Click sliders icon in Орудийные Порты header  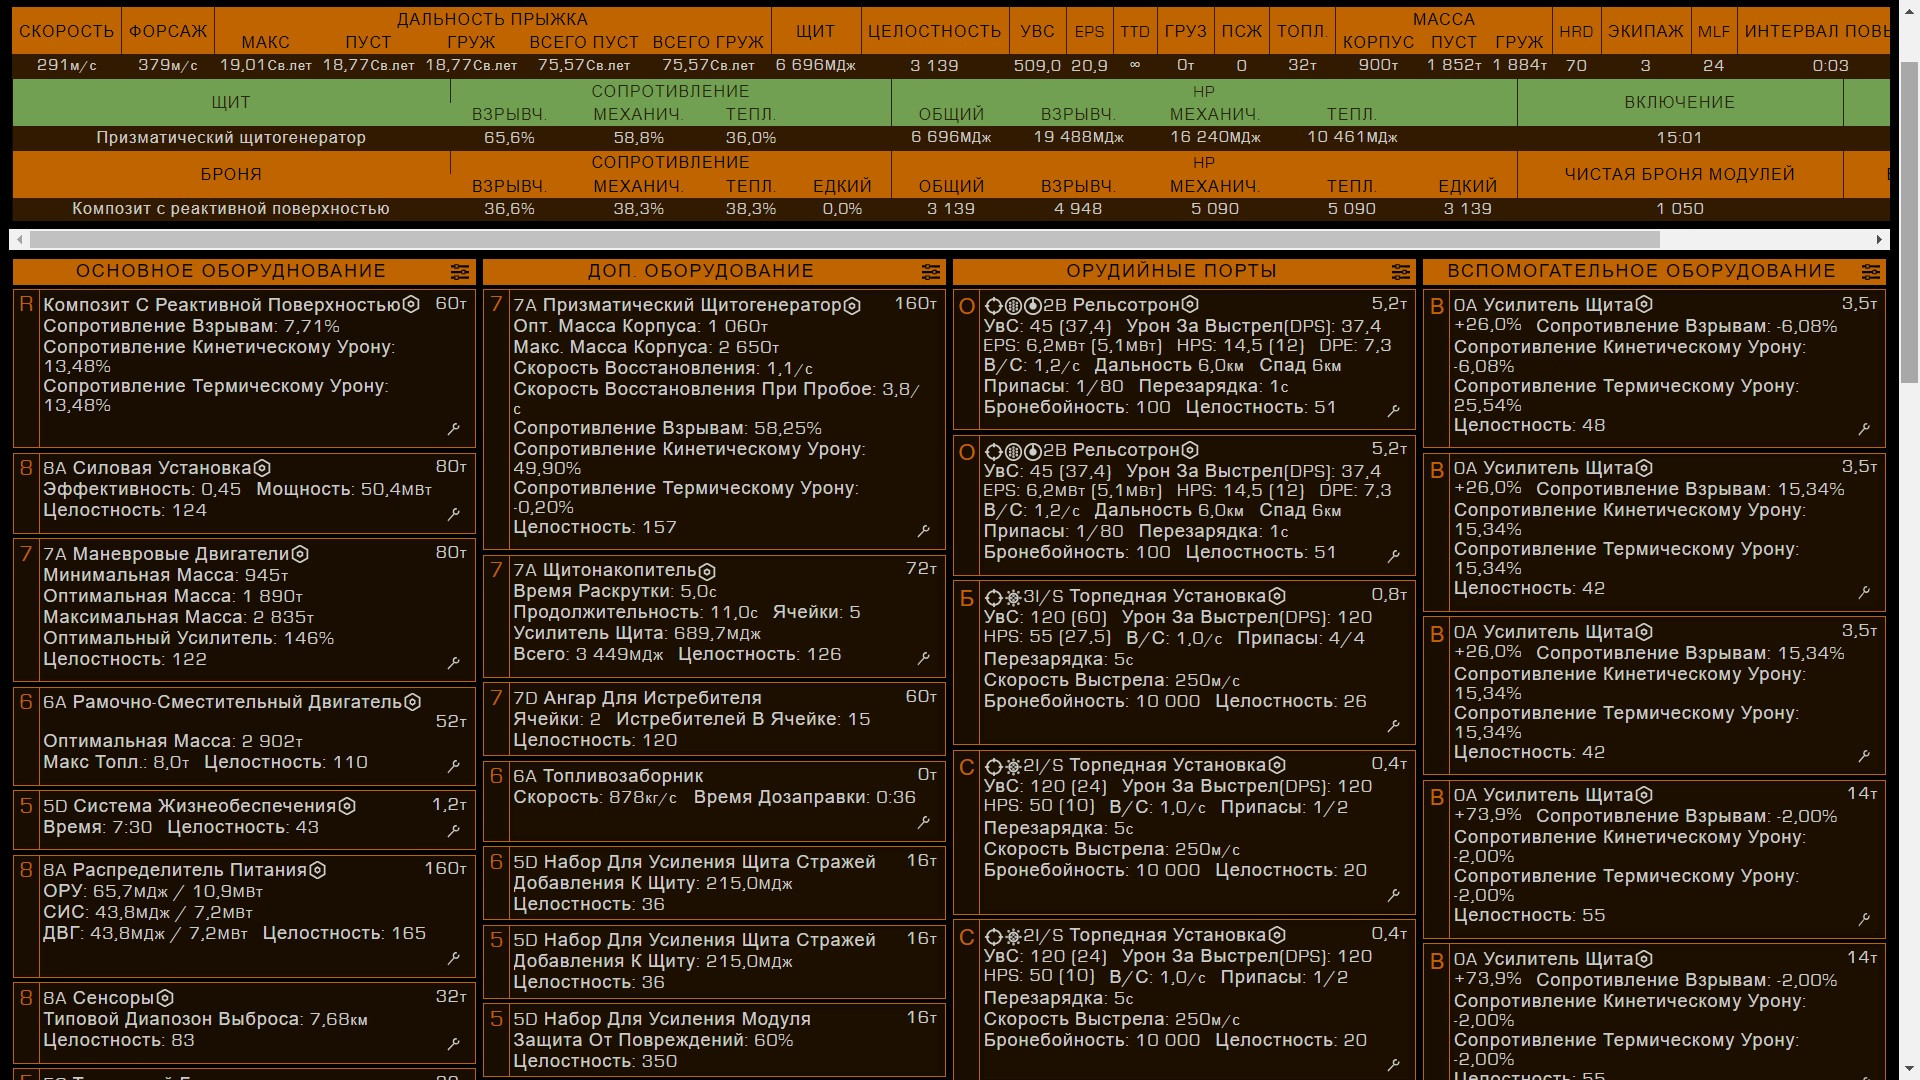(x=1400, y=272)
